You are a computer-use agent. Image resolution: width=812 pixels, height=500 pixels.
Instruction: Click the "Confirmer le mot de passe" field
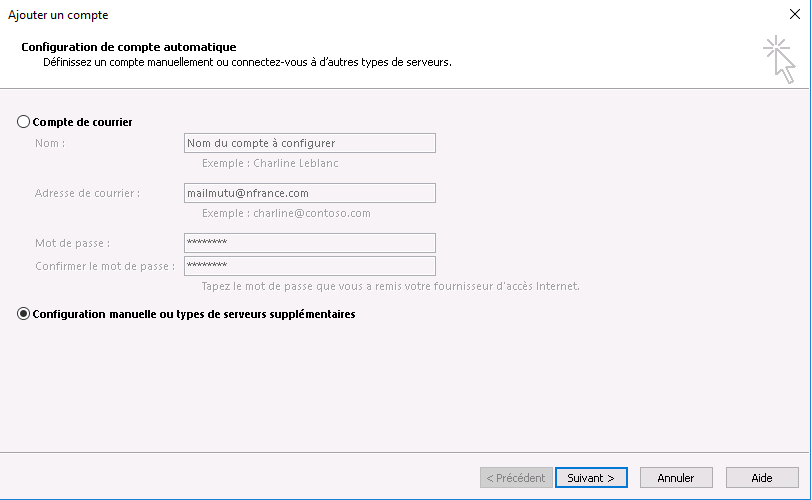(x=310, y=266)
